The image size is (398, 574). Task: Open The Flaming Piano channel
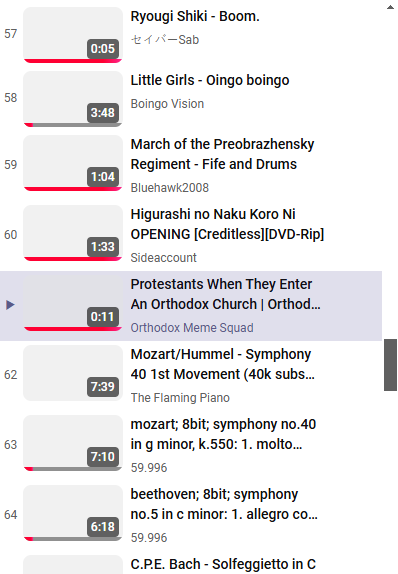tap(180, 398)
